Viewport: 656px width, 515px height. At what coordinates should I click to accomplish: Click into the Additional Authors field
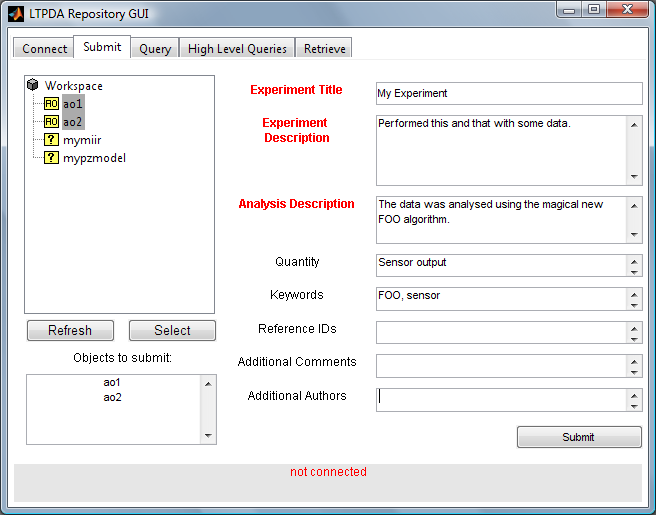tap(501, 400)
